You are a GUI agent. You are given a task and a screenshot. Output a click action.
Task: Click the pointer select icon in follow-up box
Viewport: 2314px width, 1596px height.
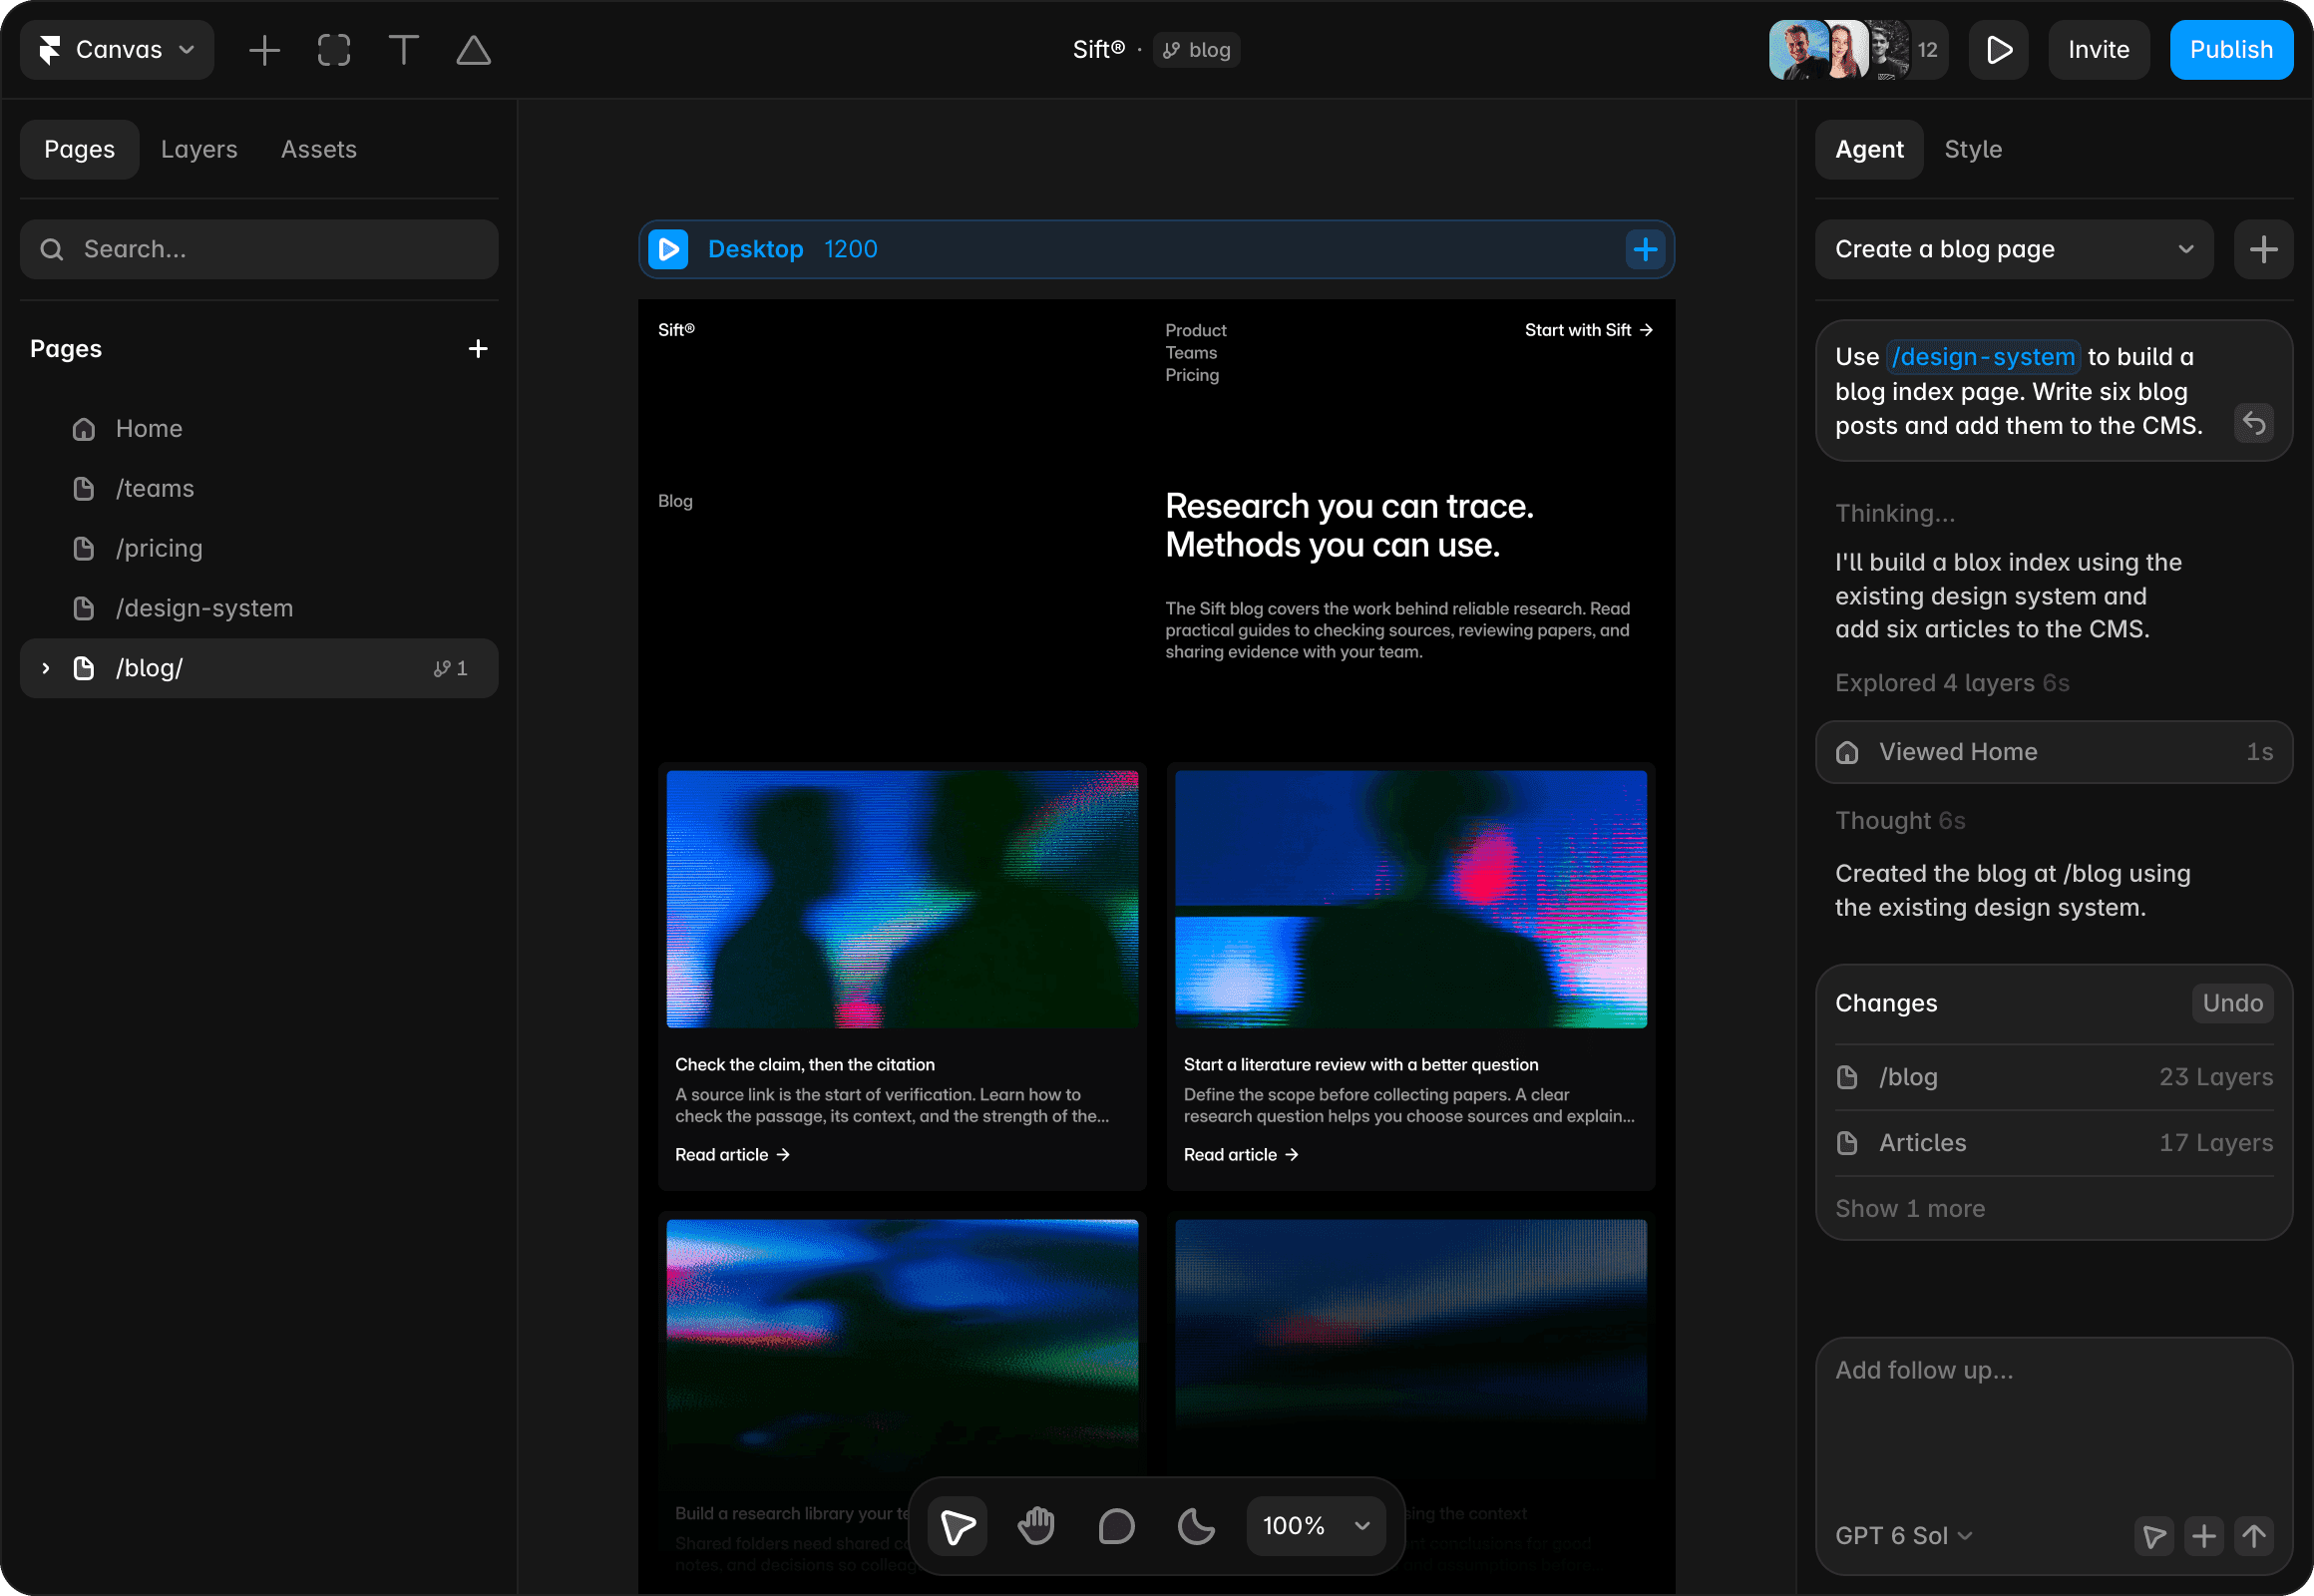coord(2154,1536)
